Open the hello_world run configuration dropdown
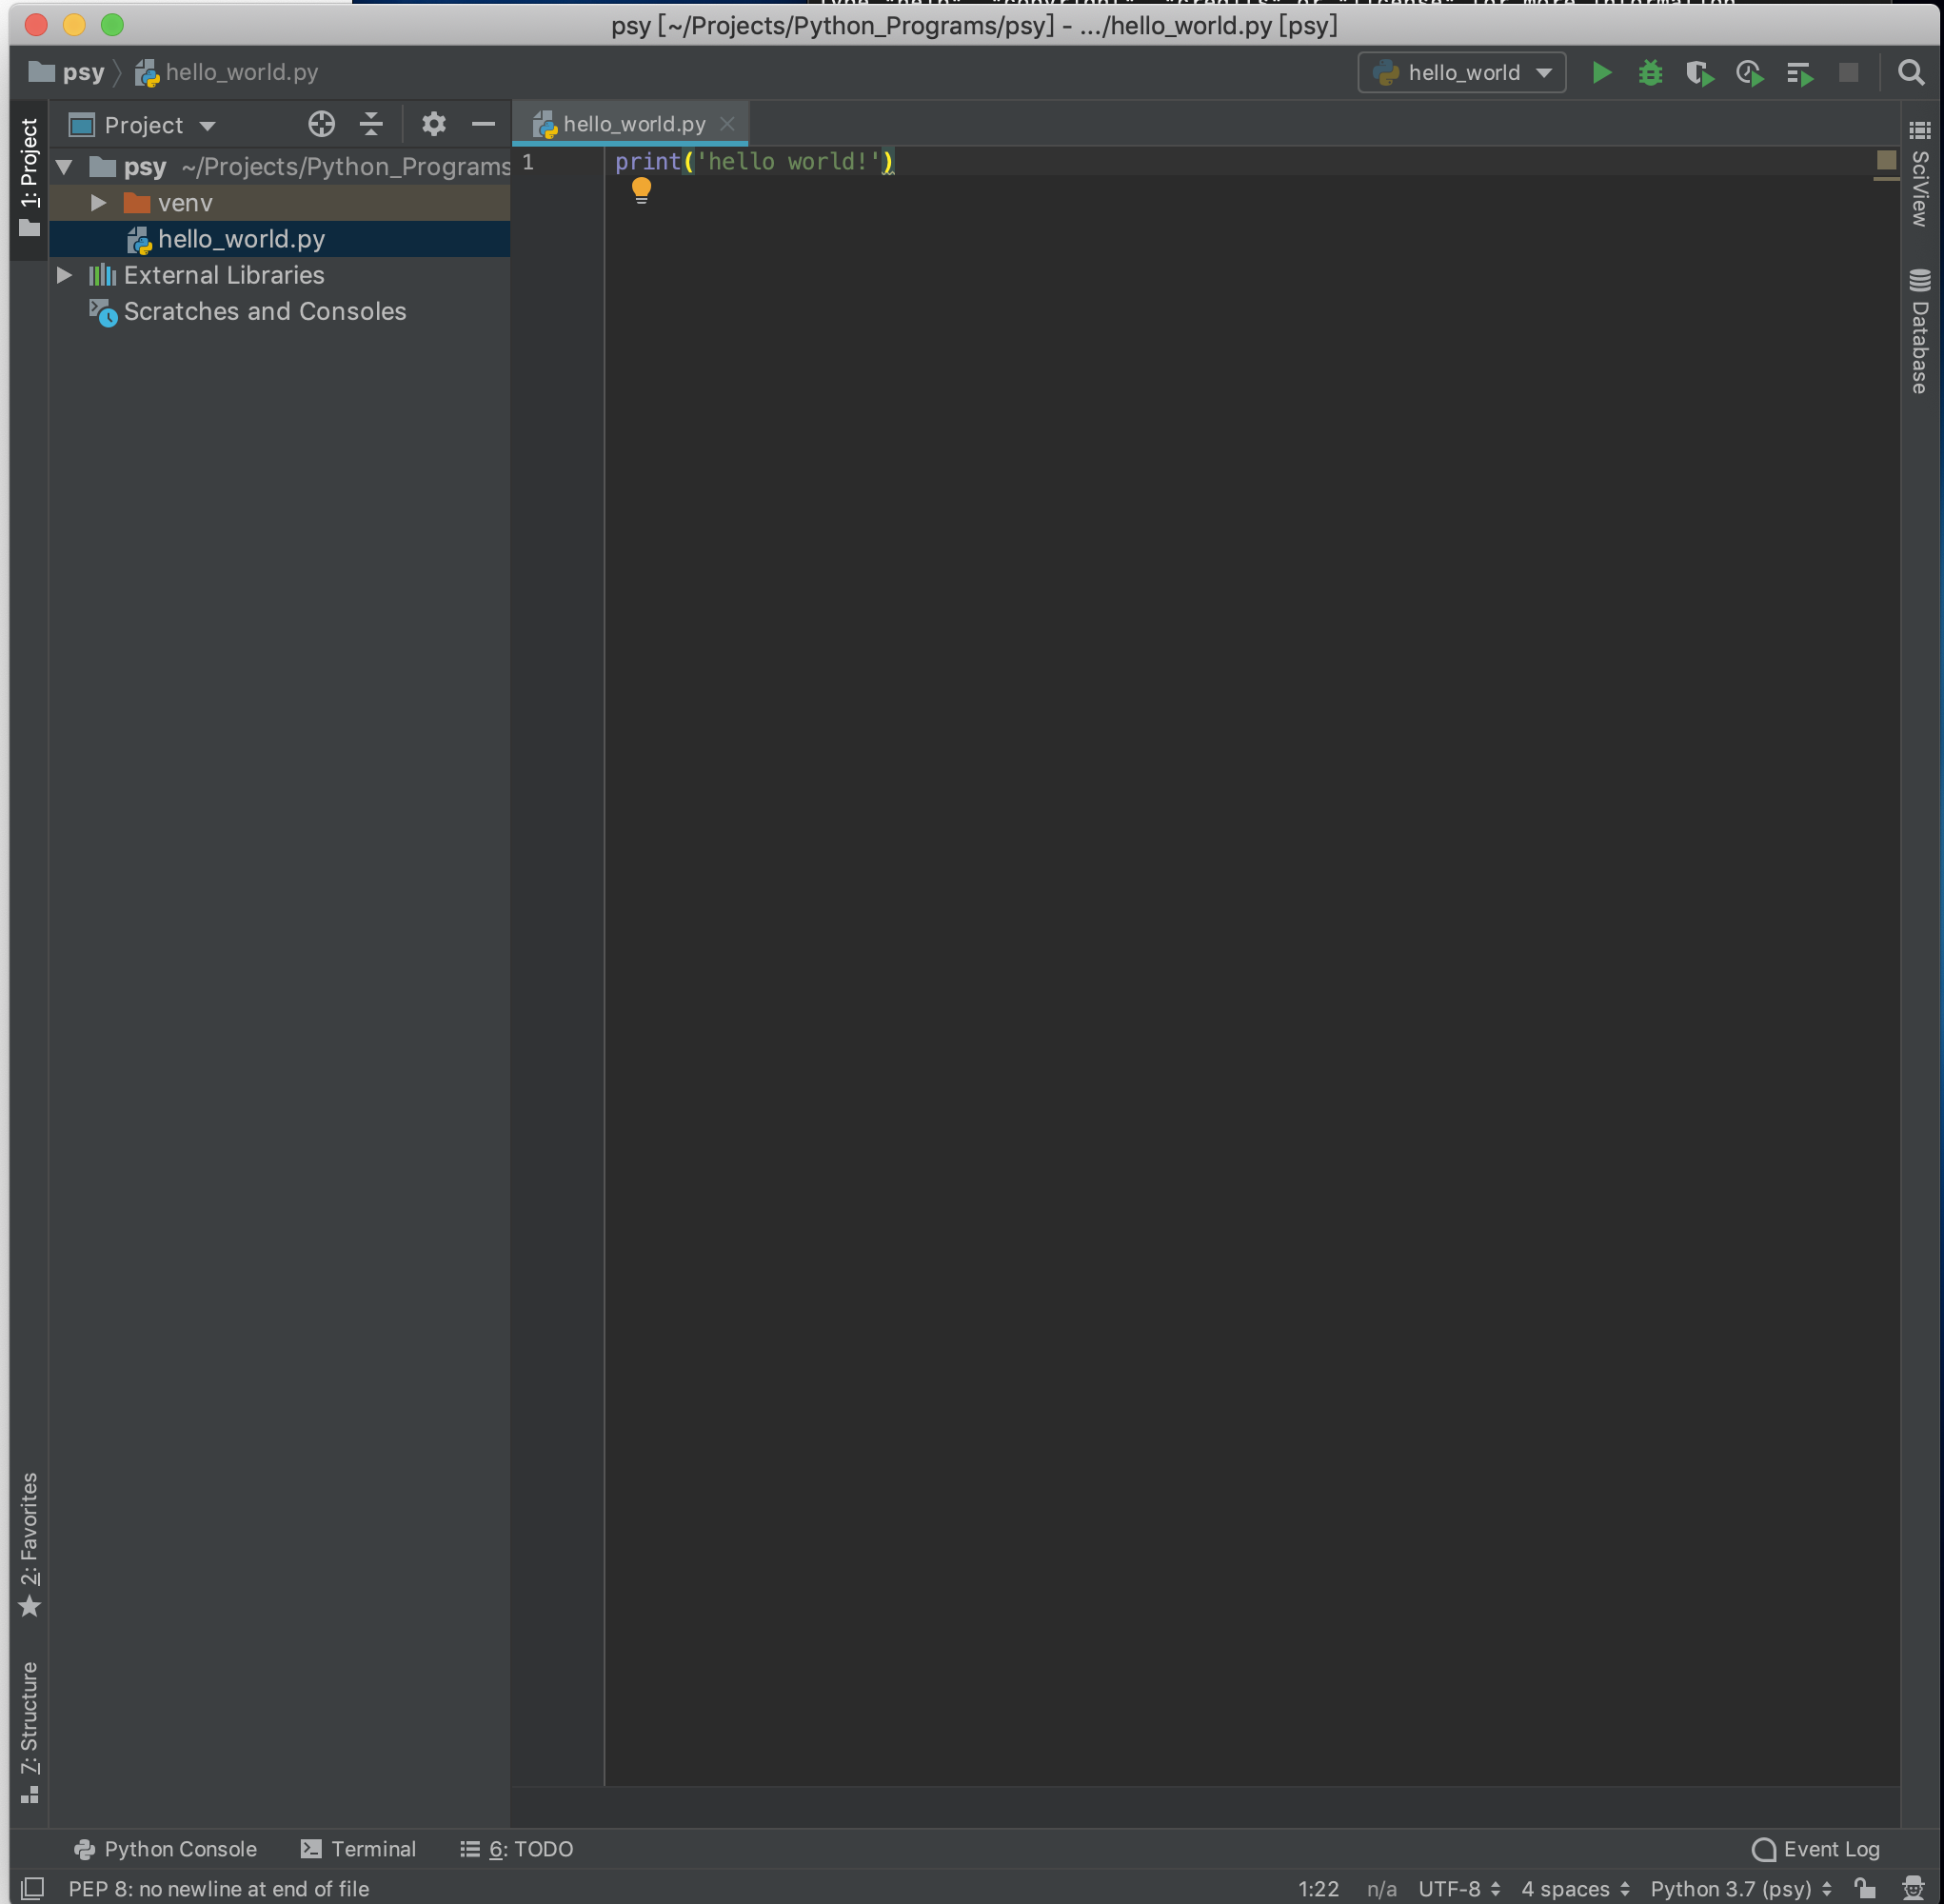This screenshot has width=1944, height=1904. click(x=1544, y=72)
